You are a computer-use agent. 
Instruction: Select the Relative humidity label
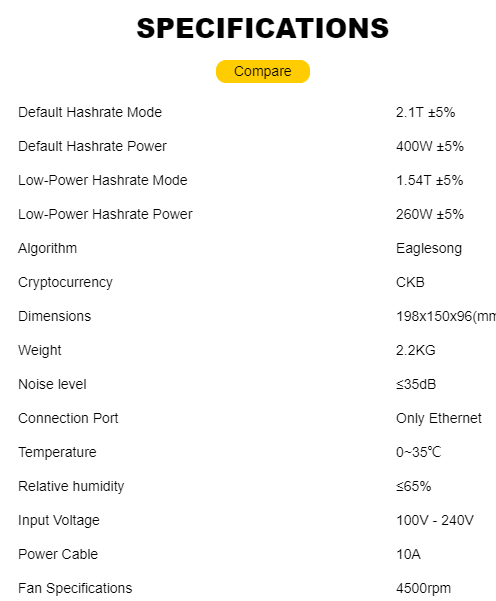[x=71, y=486]
